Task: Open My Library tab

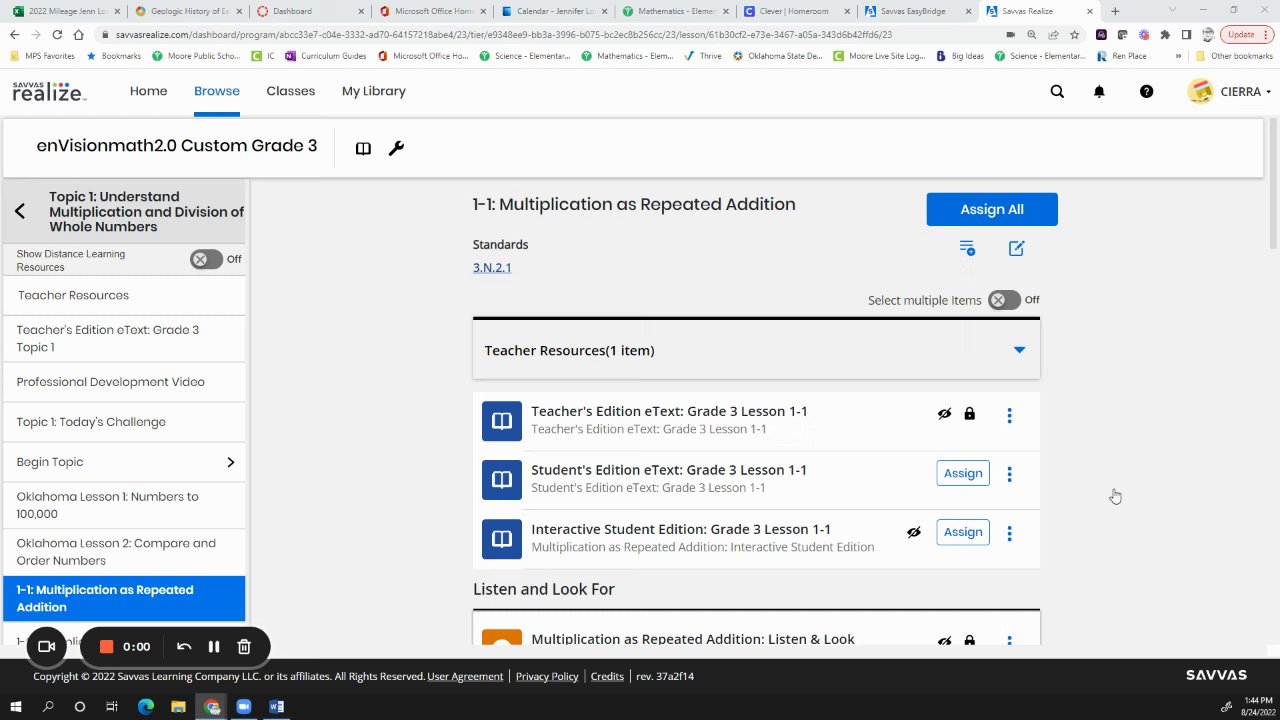Action: pos(374,91)
